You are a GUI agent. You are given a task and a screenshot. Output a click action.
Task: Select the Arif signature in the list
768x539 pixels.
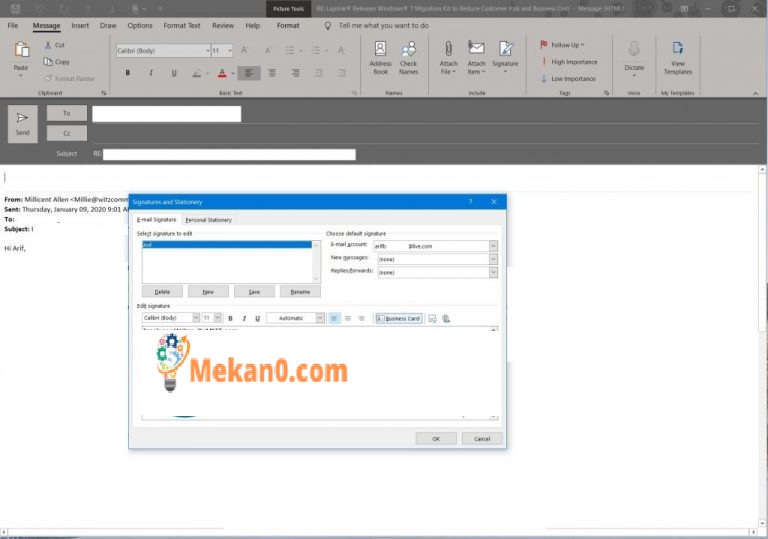[x=227, y=245]
